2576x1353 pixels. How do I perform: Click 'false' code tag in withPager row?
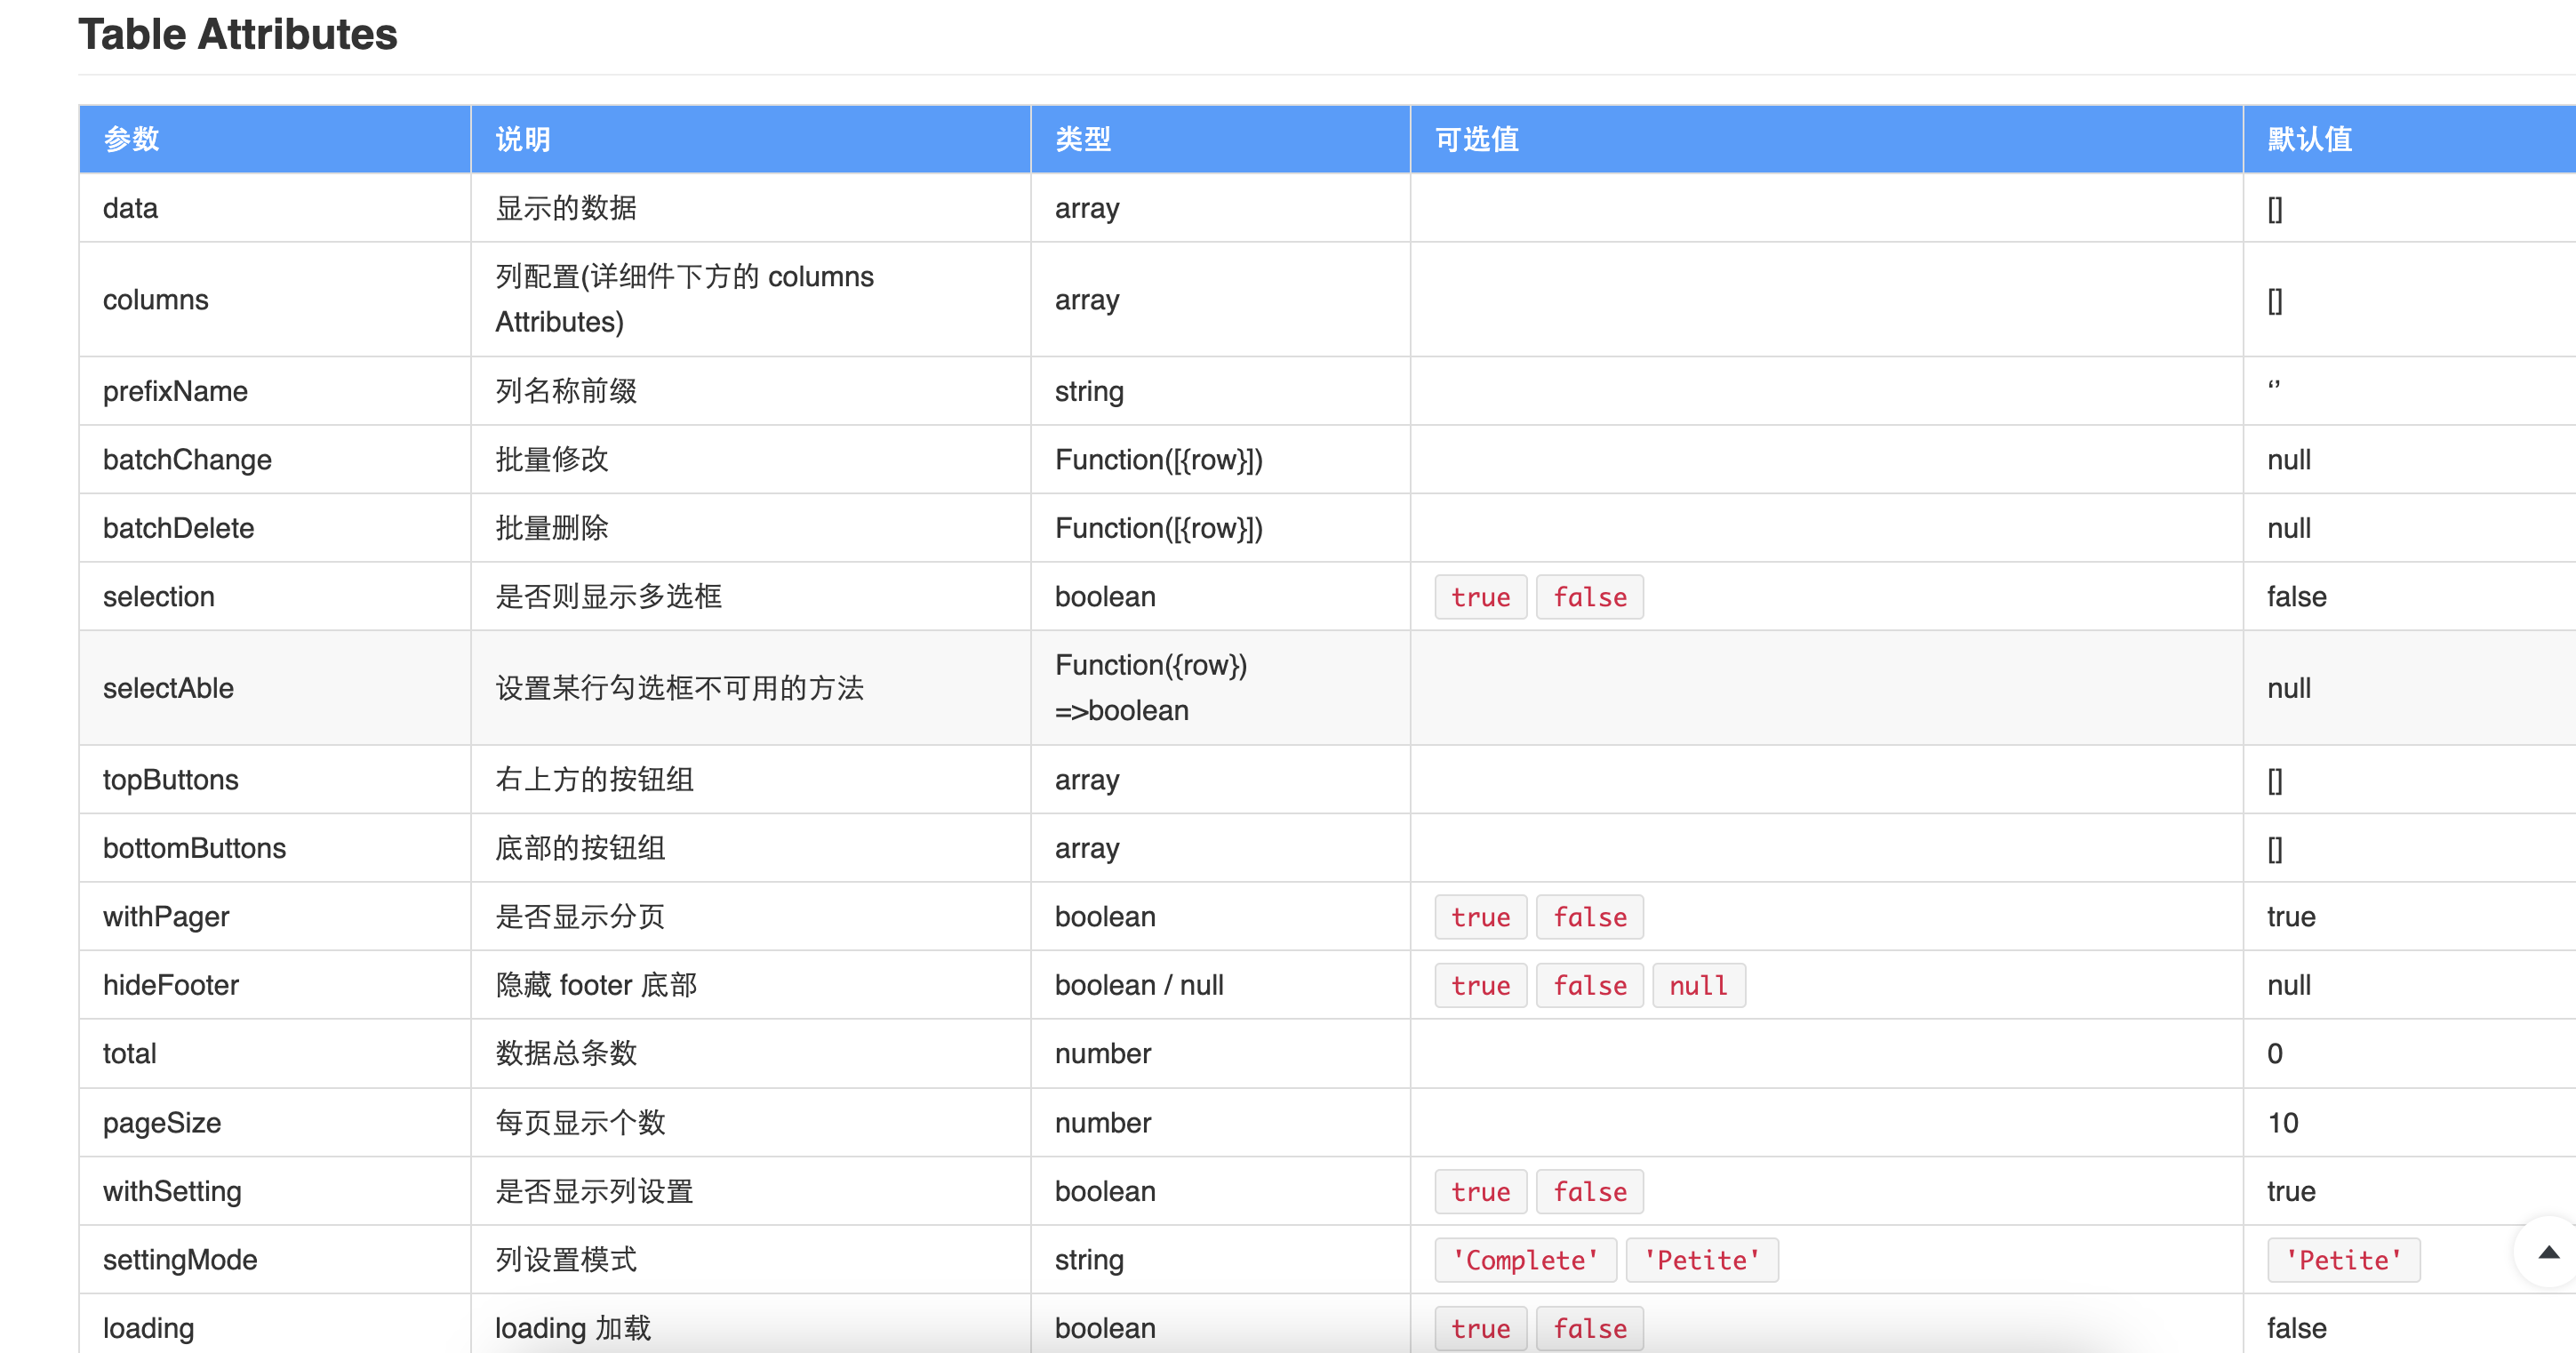coord(1589,917)
